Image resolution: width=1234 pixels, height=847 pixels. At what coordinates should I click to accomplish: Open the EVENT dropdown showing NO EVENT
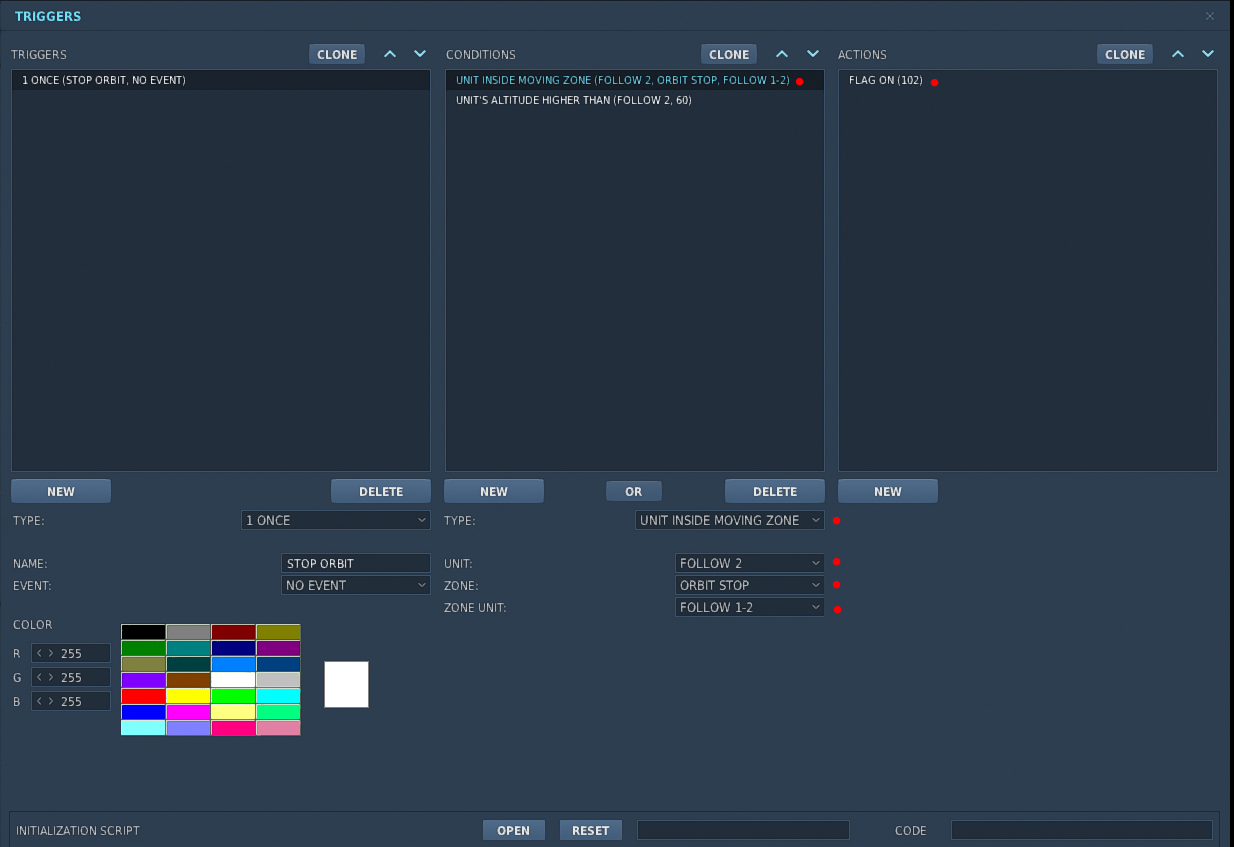[x=356, y=585]
